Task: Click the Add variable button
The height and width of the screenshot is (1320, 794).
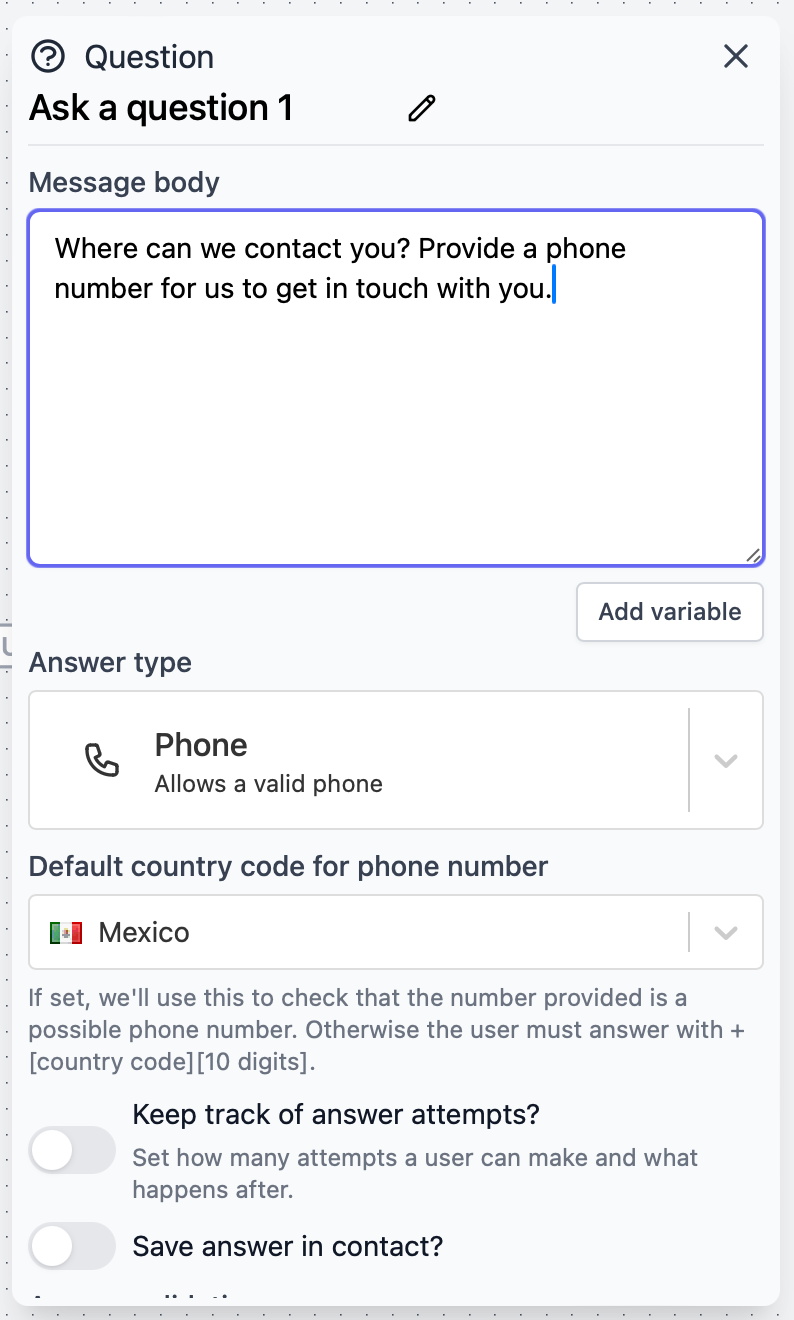Action: pyautogui.click(x=669, y=611)
